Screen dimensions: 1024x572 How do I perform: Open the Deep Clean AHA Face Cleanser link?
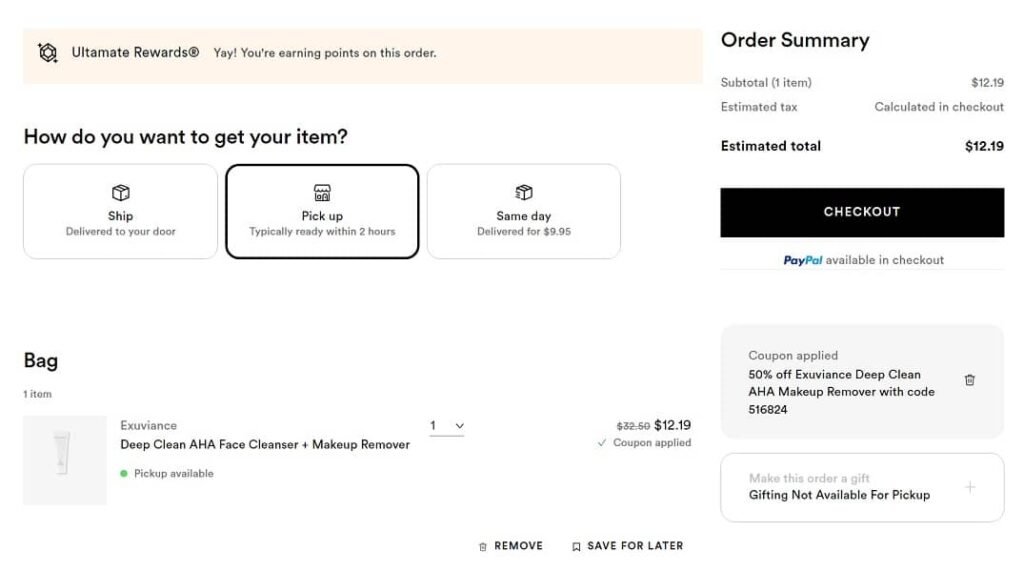pos(265,444)
